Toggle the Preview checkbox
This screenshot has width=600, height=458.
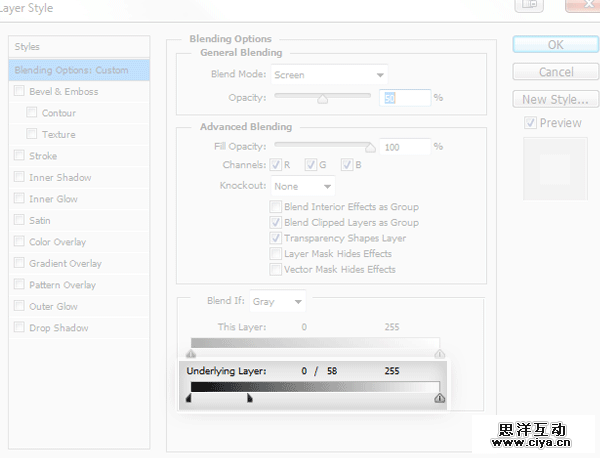531,123
